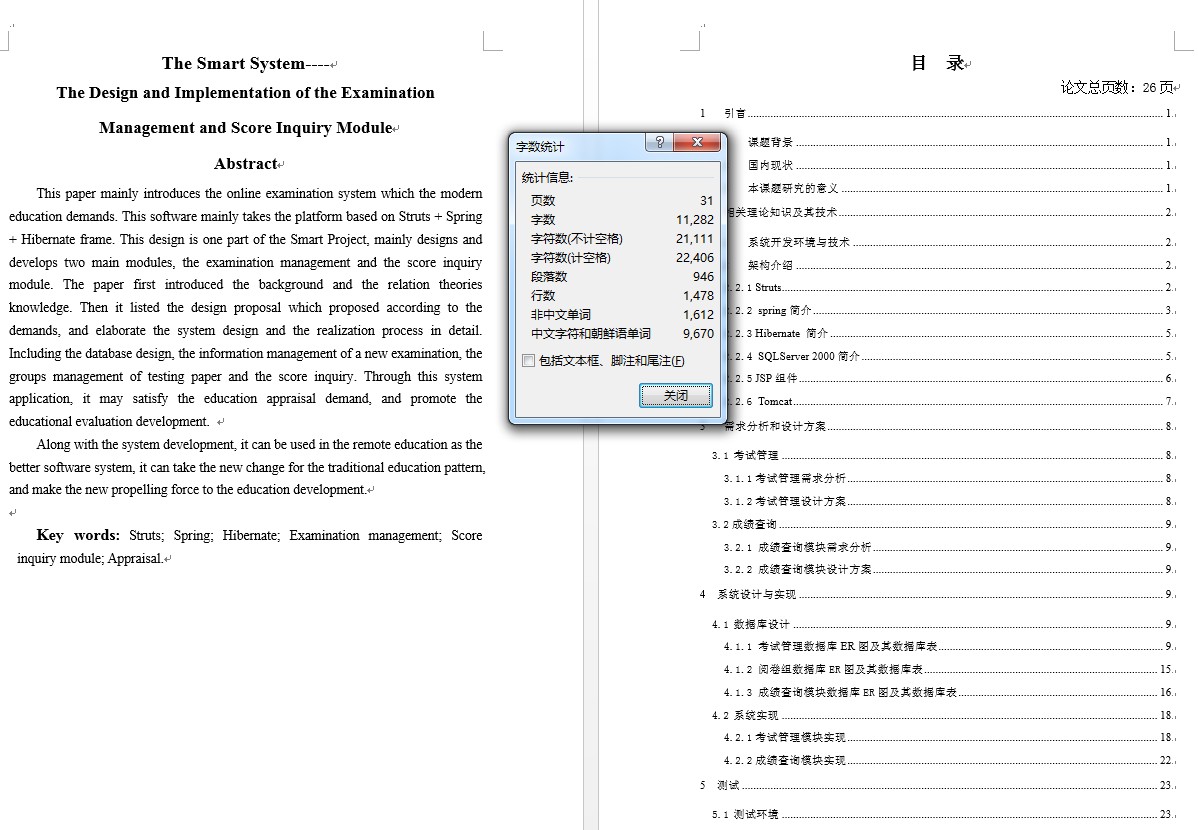Select the 字数 11,282 statistic row

621,219
